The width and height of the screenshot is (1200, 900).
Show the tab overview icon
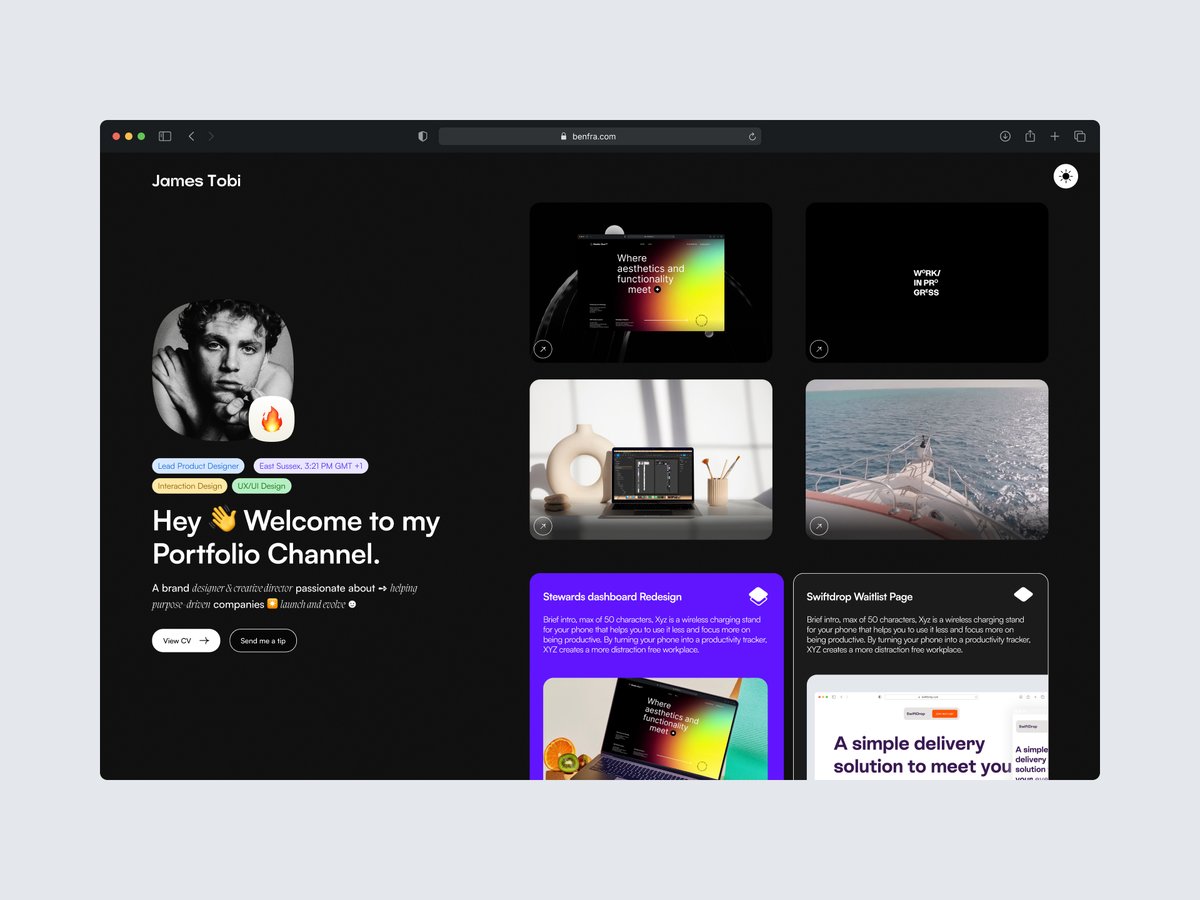tap(1080, 136)
